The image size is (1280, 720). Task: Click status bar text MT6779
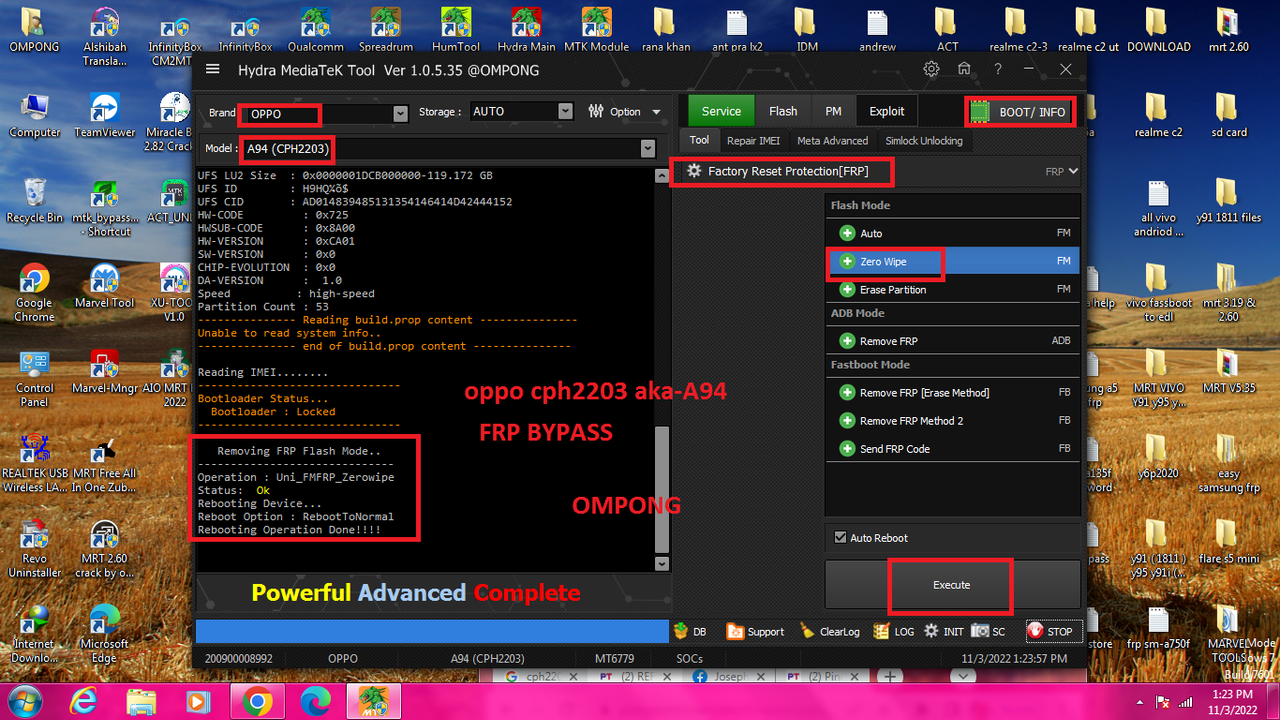pos(613,658)
